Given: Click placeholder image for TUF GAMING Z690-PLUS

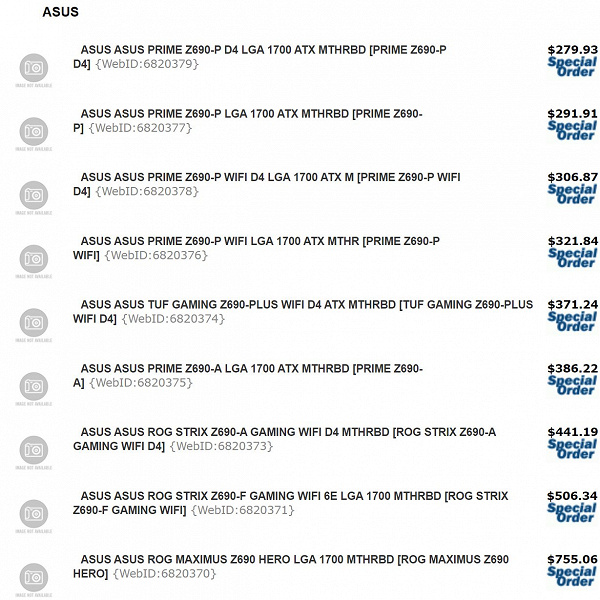Looking at the screenshot, I should pyautogui.click(x=35, y=324).
